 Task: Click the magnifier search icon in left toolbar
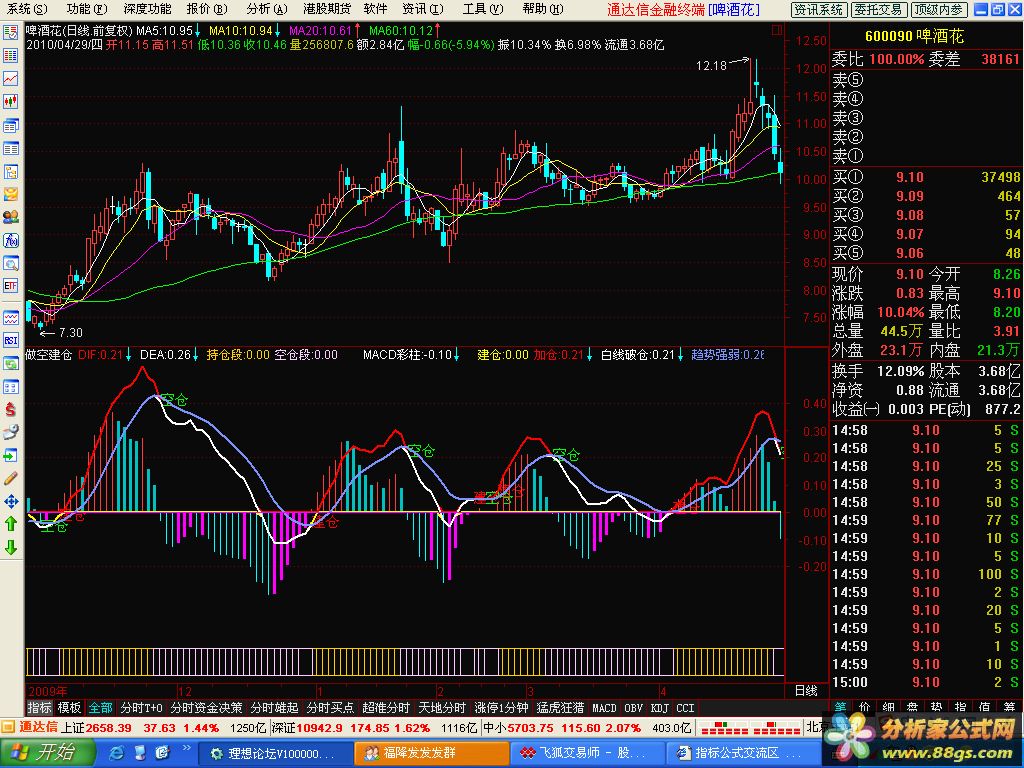pyautogui.click(x=10, y=263)
